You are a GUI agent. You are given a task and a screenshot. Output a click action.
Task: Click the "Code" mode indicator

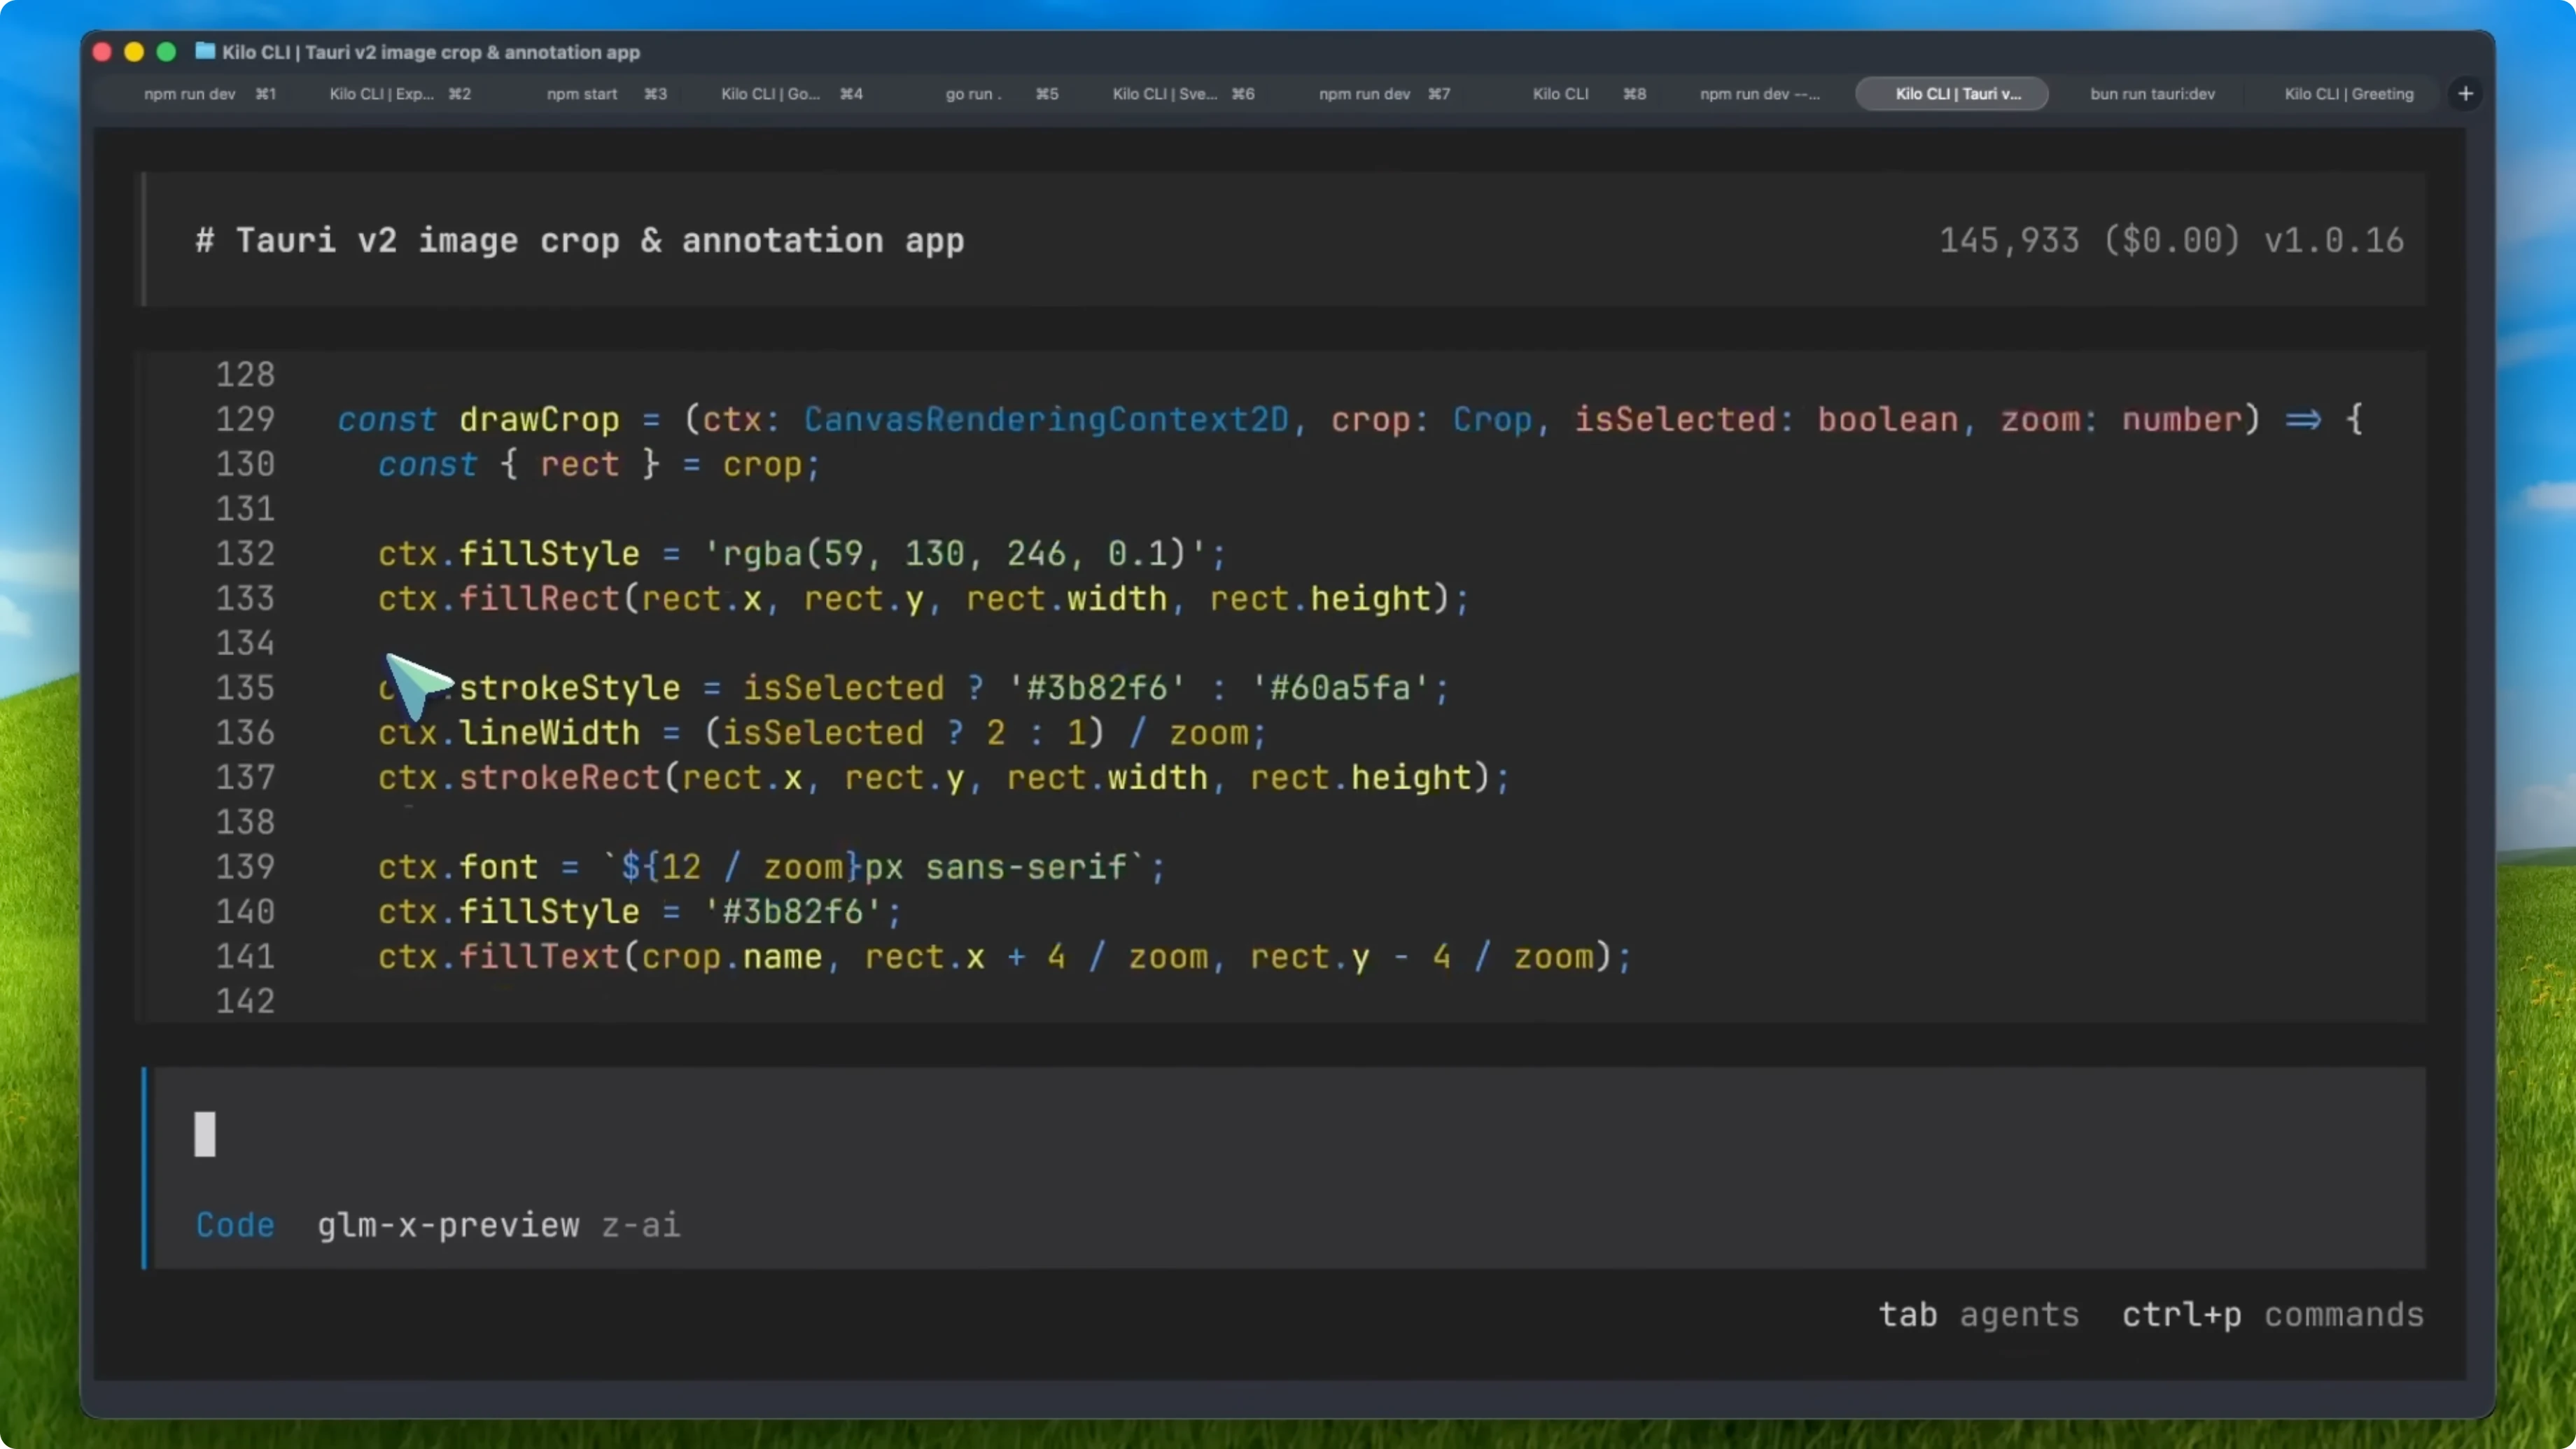[x=235, y=1224]
